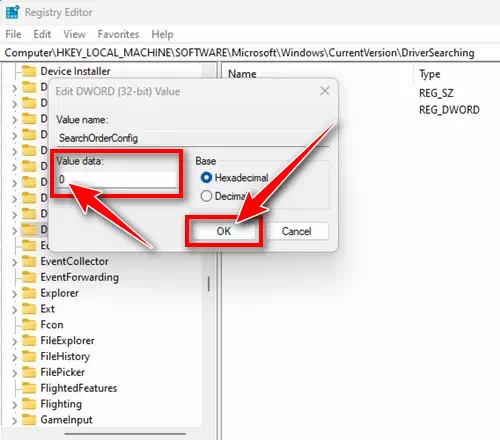Open the View menu
Screen dimensions: 500x440
(74, 34)
